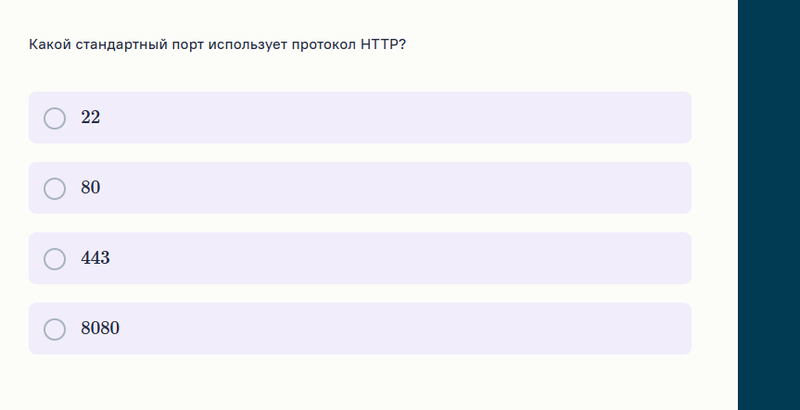Viewport: 800px width, 410px height.
Task: Mark the 443 option's radio button
Action: tap(55, 259)
